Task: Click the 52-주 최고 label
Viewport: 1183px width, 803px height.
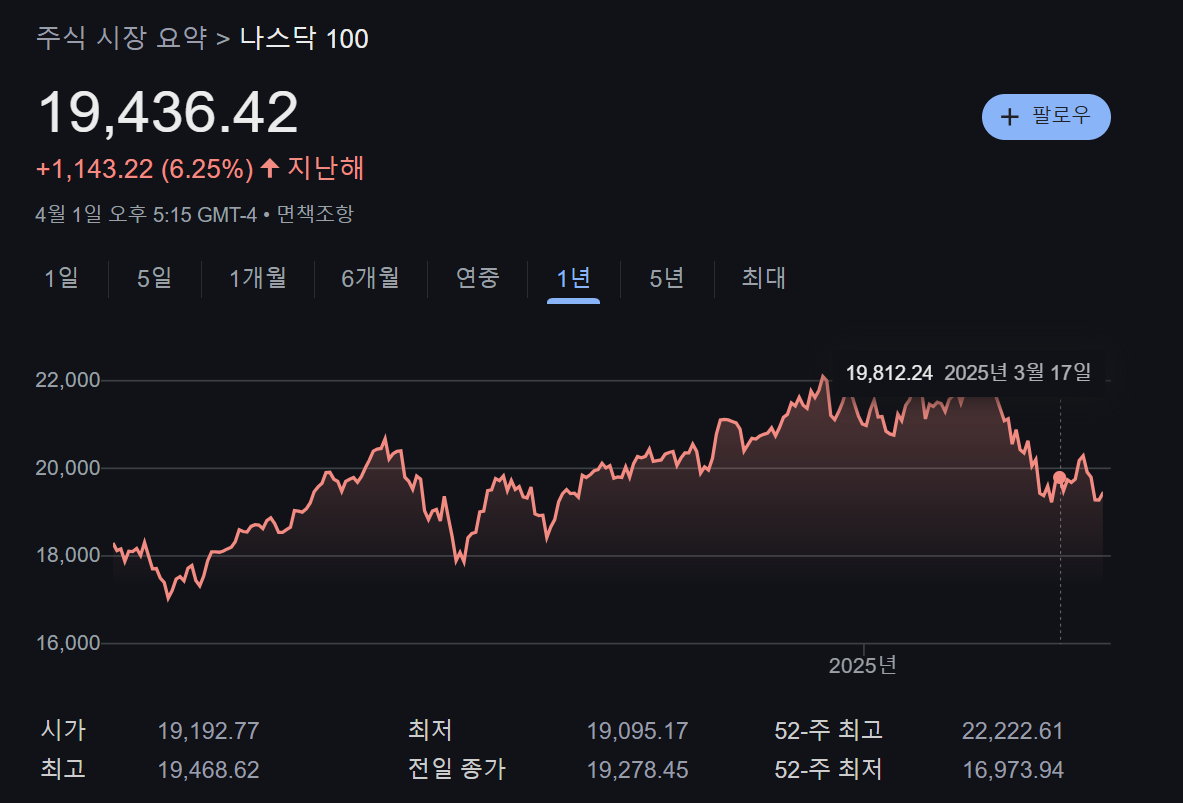Action: pos(828,730)
